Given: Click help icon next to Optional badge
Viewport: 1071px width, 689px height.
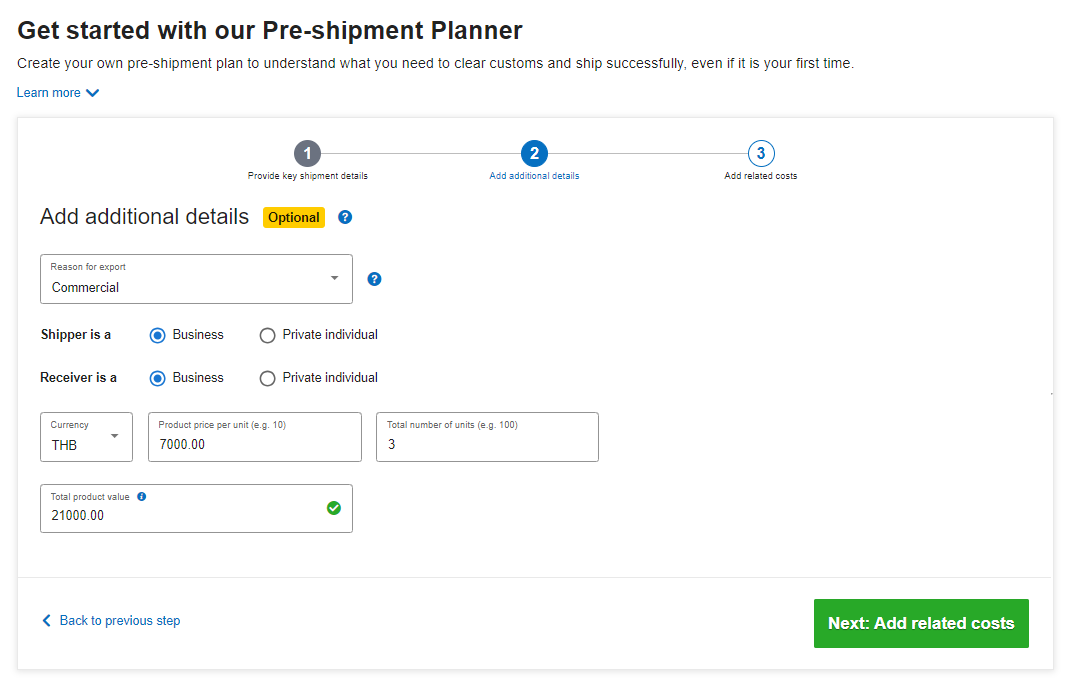Looking at the screenshot, I should 345,217.
